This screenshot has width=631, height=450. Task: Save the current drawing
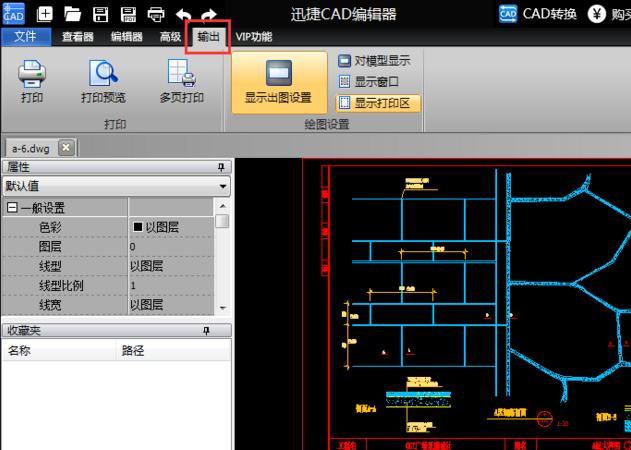click(101, 14)
